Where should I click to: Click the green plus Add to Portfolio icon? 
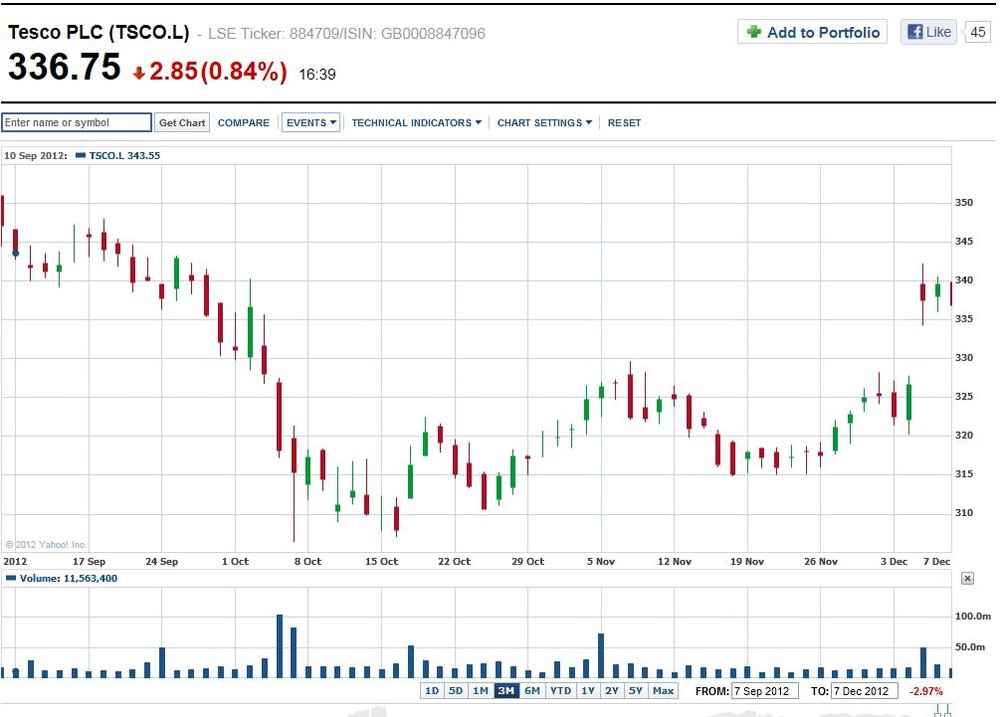tap(754, 32)
